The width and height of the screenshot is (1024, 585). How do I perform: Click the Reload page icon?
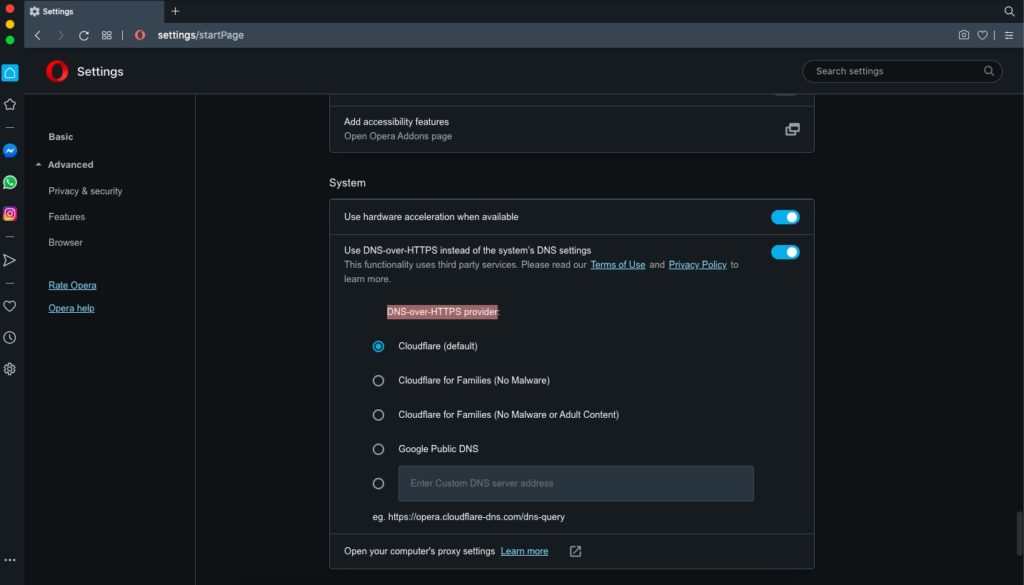[84, 35]
